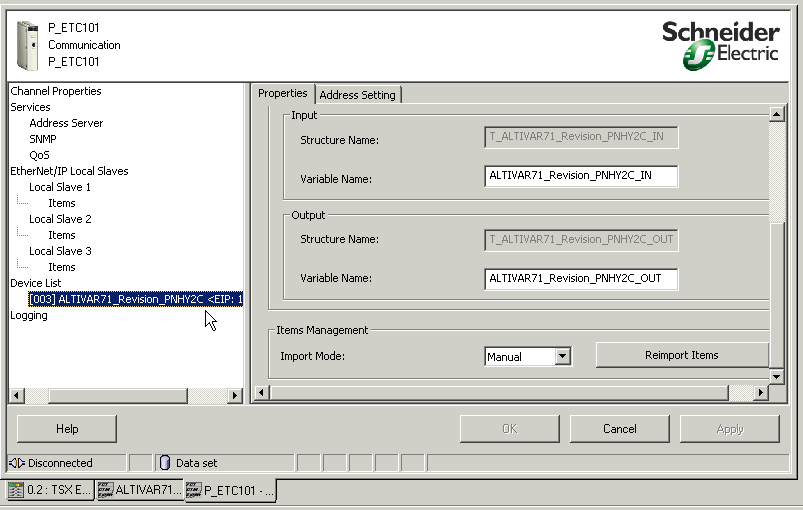Click the 'Communication' header text
The image size is (803, 510).
tap(84, 45)
